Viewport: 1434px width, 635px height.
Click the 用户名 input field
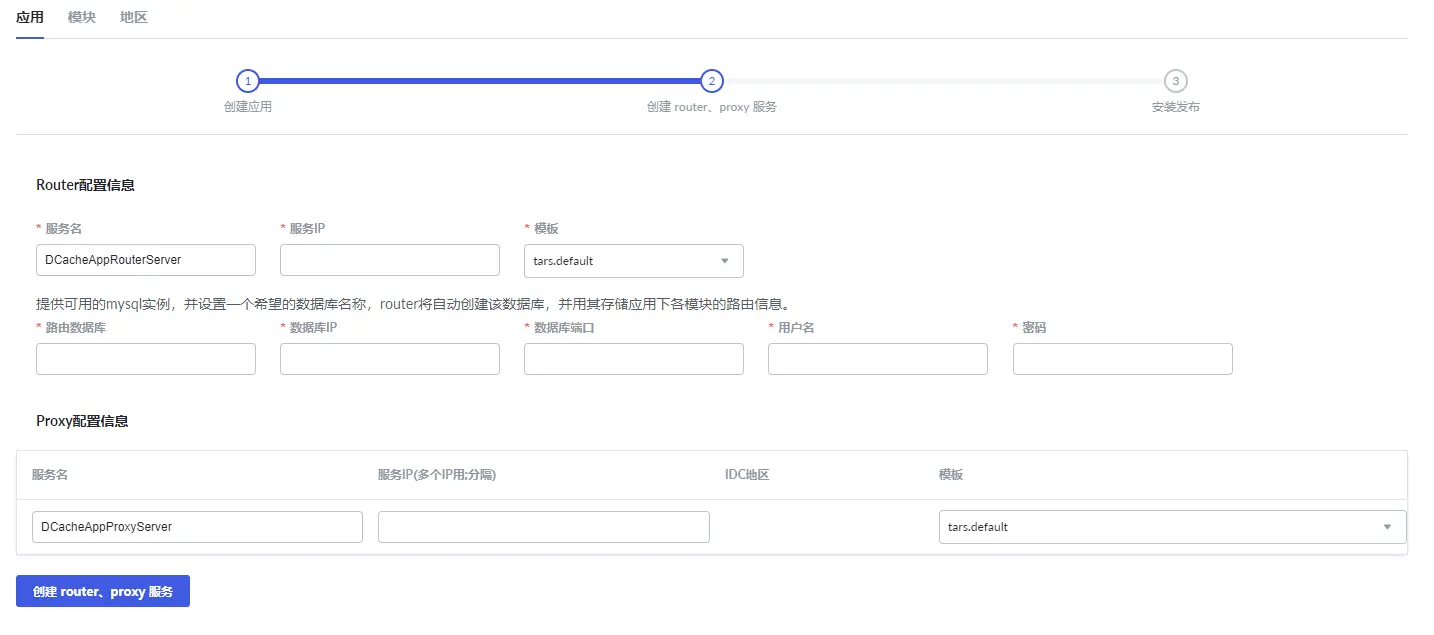[878, 359]
